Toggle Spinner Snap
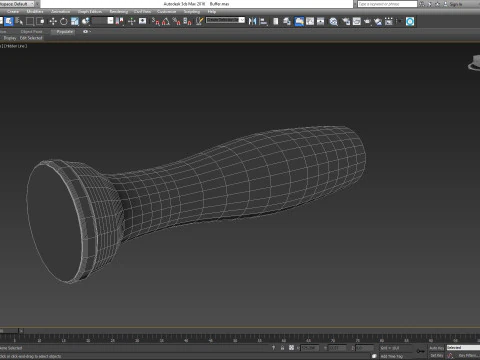Image resolution: width=480 pixels, height=360 pixels. tap(187, 21)
